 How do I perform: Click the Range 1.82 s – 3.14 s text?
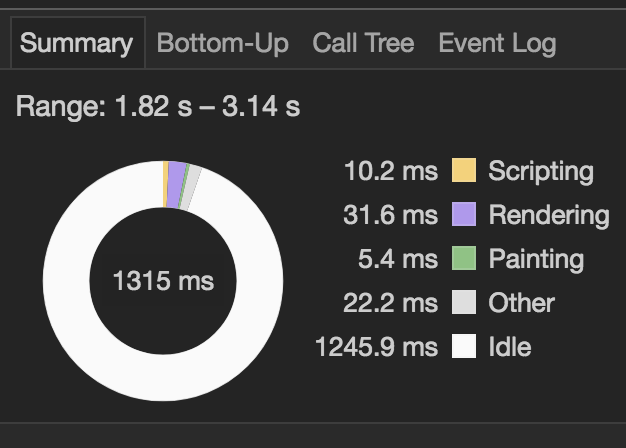click(x=158, y=107)
